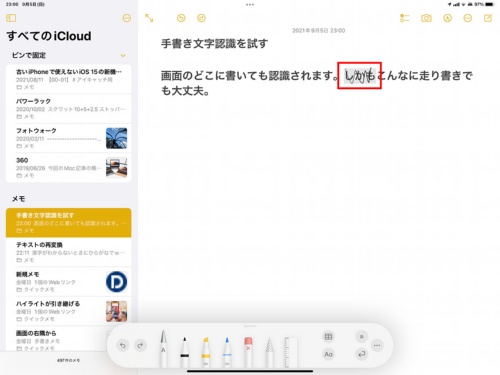
Task: Open the 新規メモ note
Action: pos(69,282)
